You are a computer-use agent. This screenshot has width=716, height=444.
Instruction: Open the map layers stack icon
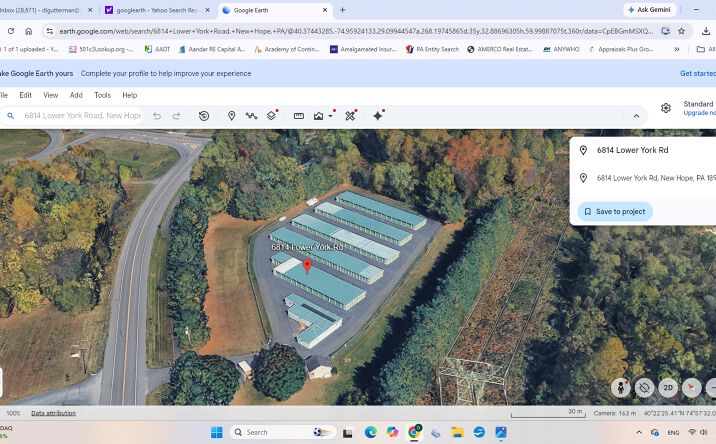click(x=271, y=116)
